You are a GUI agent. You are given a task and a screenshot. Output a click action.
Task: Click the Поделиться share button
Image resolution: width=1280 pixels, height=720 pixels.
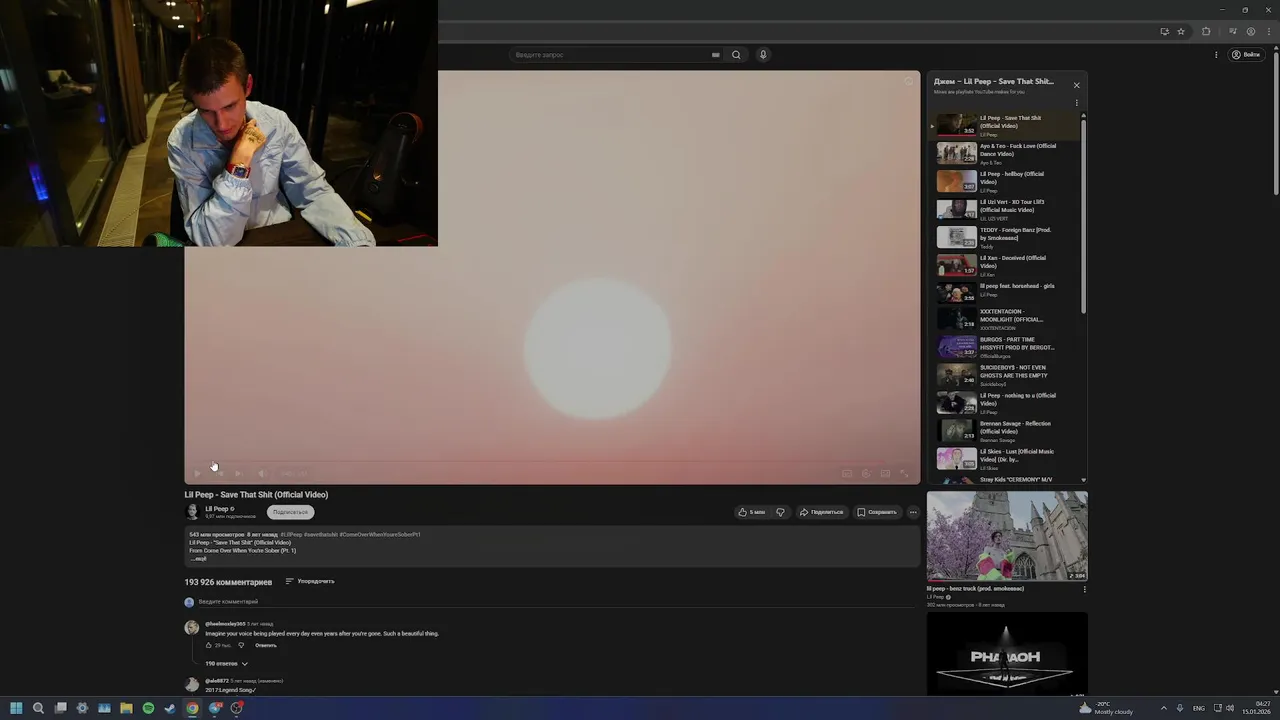point(821,512)
